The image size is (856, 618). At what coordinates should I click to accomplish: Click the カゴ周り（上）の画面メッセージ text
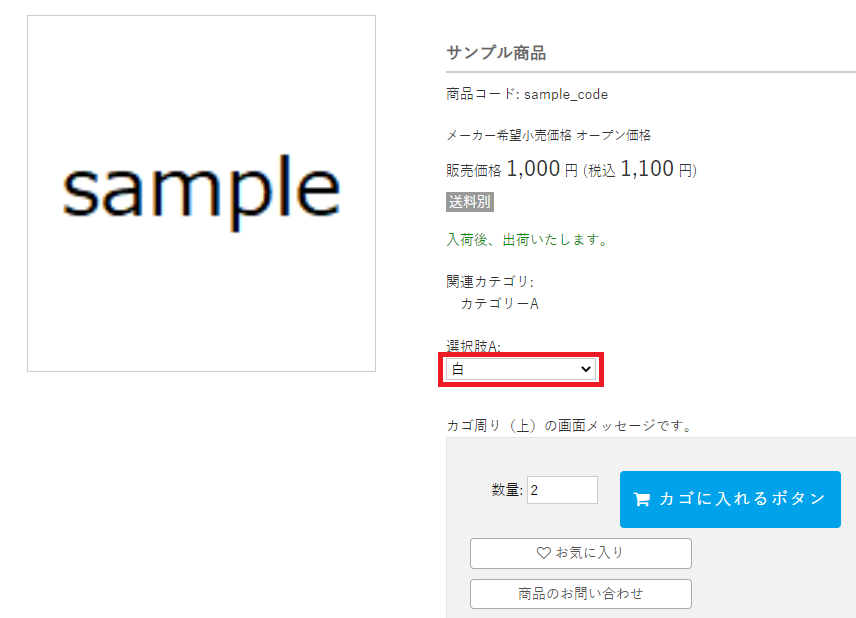[x=569, y=426]
